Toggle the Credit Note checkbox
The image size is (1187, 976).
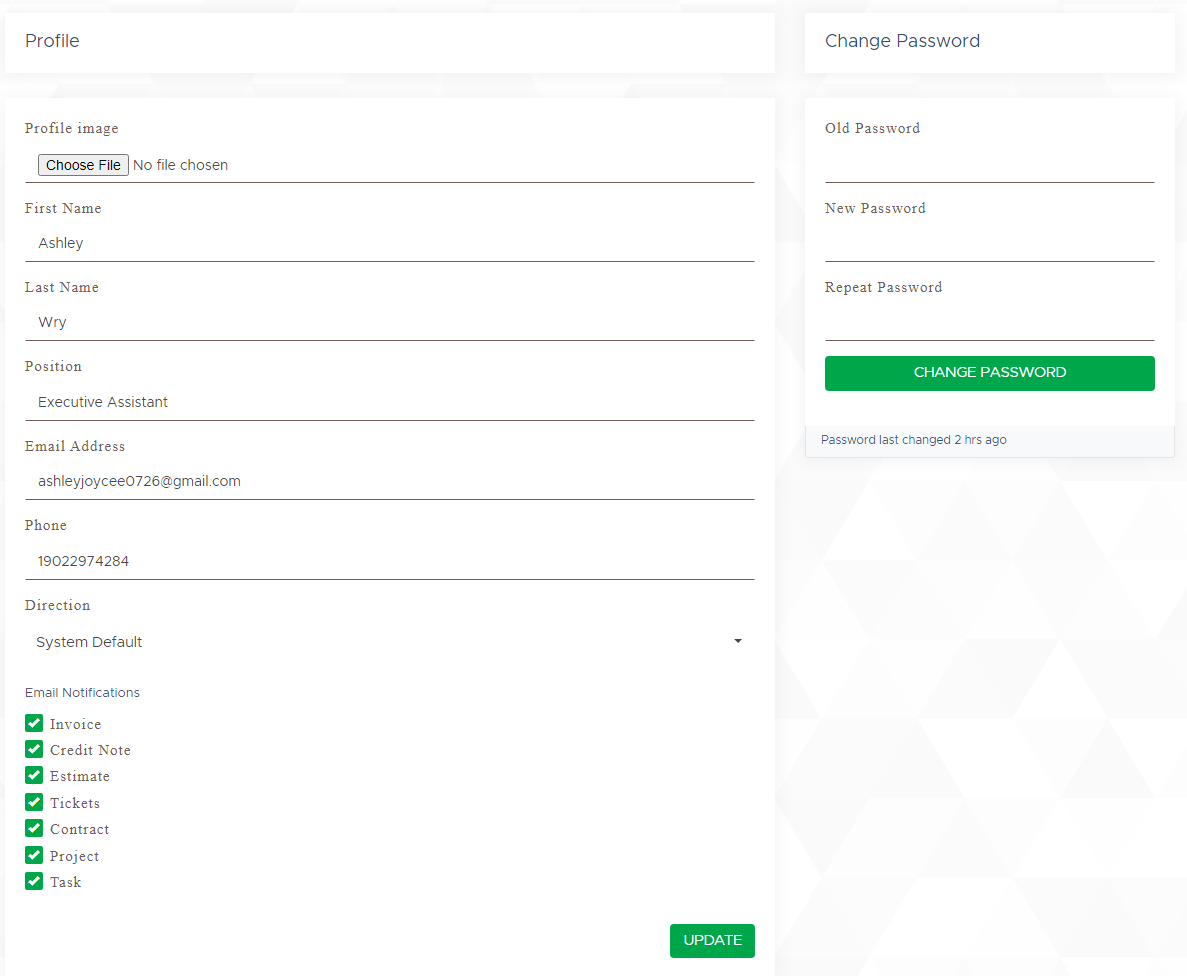pos(34,749)
